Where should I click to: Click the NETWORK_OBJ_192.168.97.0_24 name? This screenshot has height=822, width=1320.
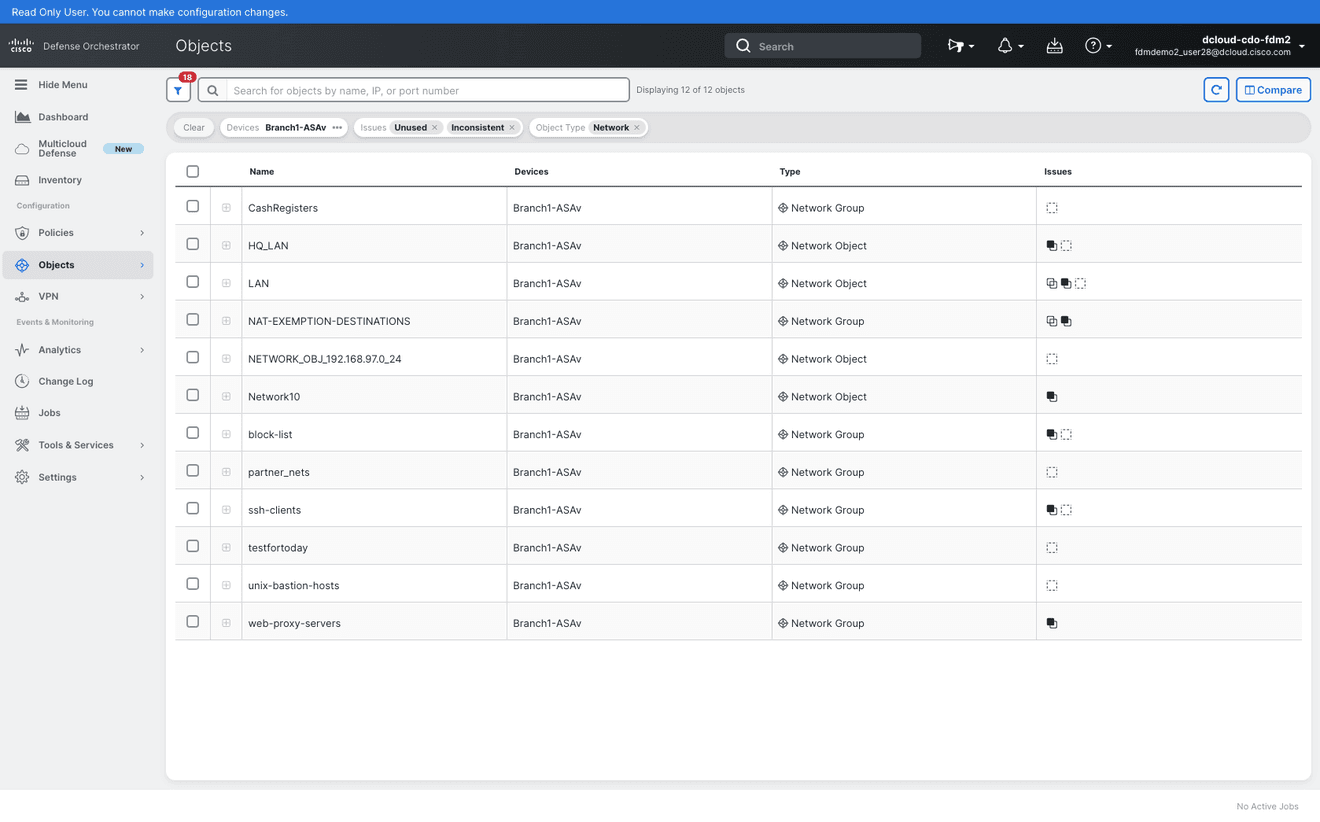point(325,359)
